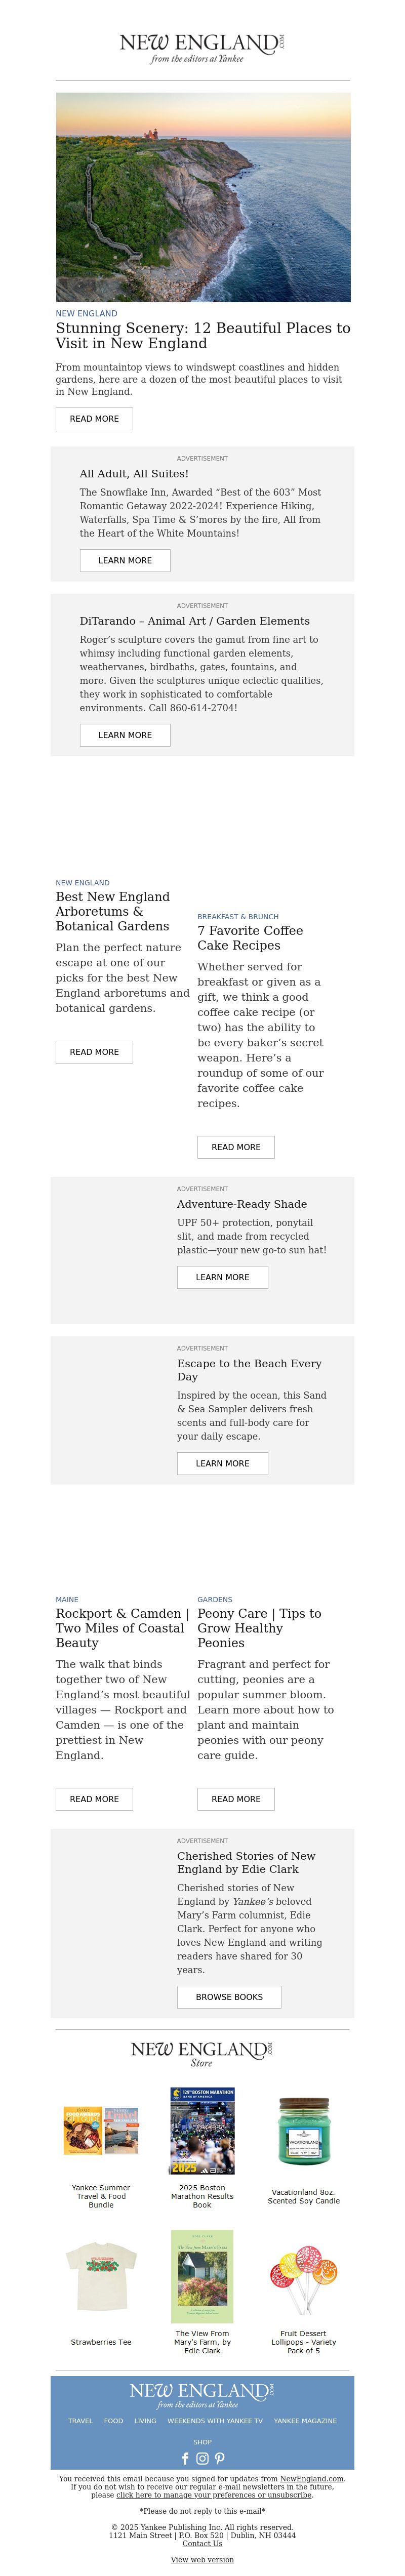Open the Facebook icon in footer
The height and width of the screenshot is (2576, 405).
tap(185, 2458)
